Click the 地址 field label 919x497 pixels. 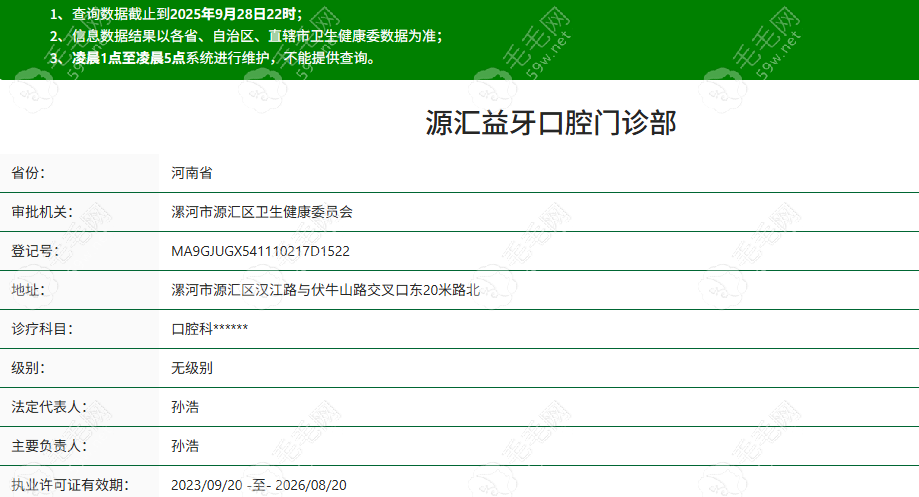tap(28, 290)
